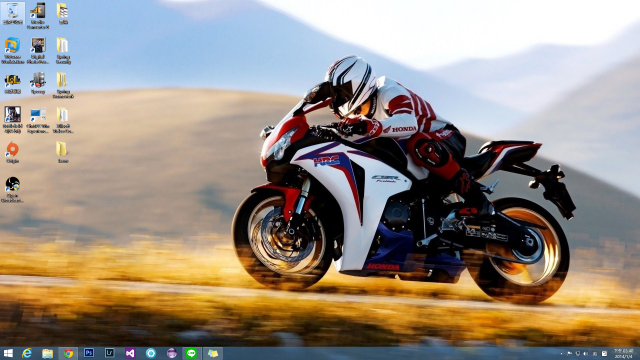640x360 pixels.
Task: Click the network tray icon
Action: click(595, 354)
